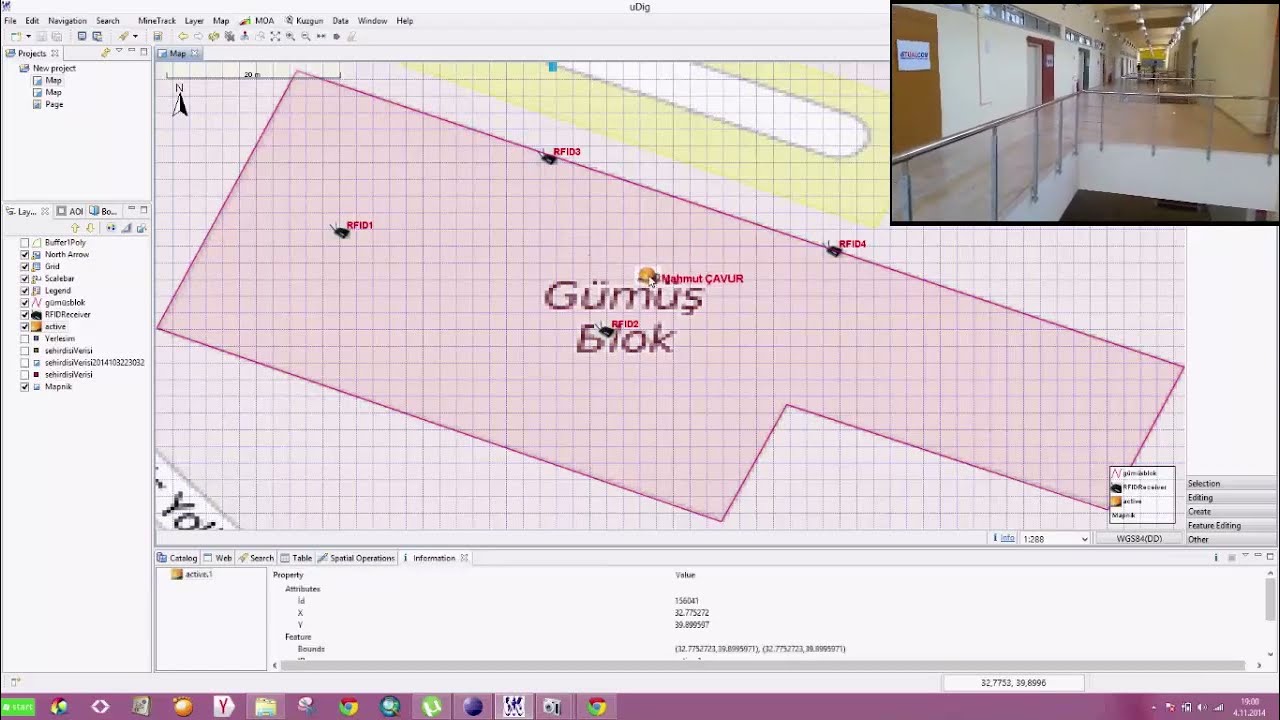
Task: Click the Information panel vertical scrollbar
Action: 1271,600
